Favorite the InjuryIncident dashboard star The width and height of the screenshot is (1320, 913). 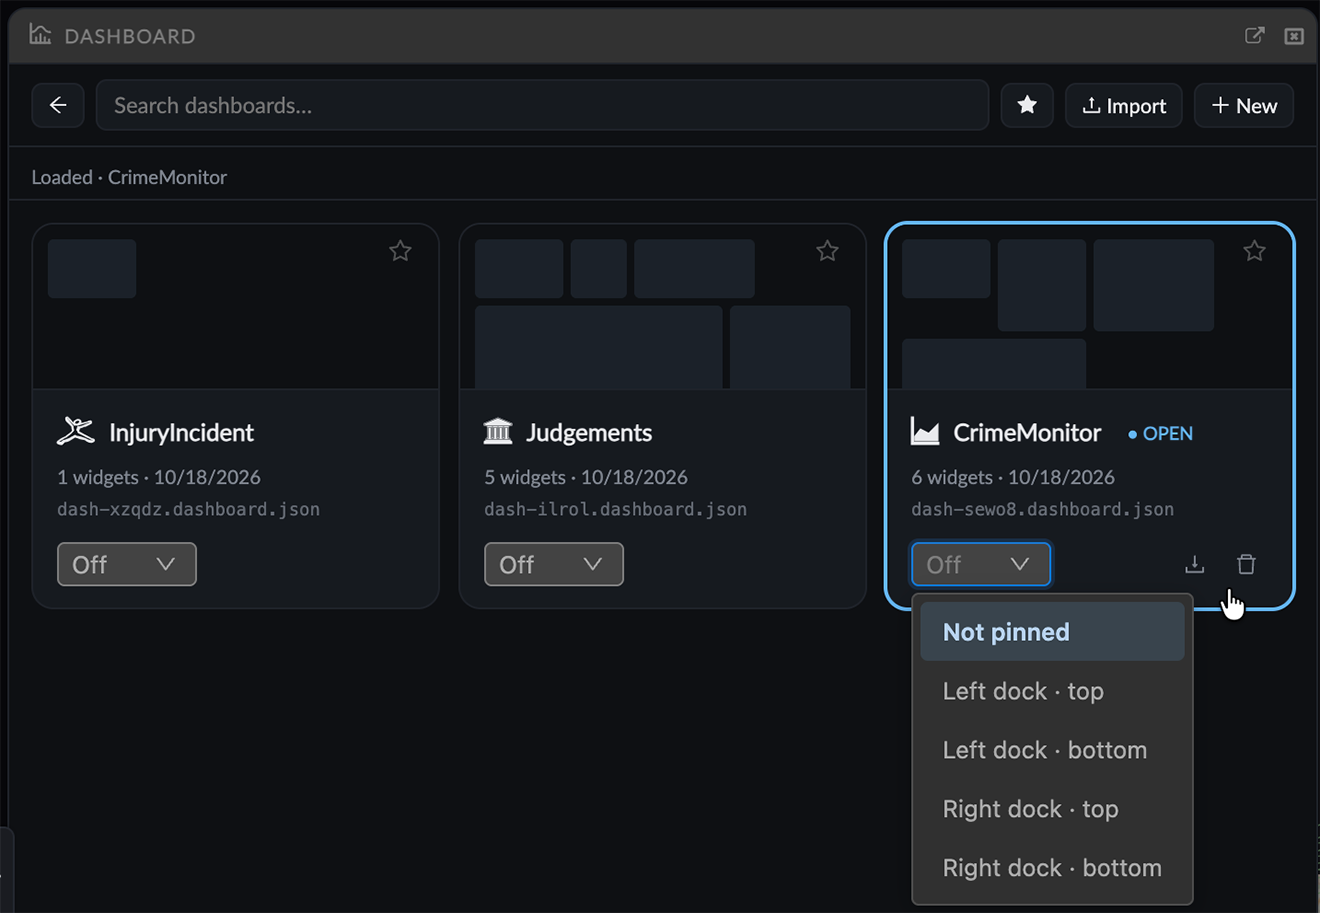[x=400, y=251]
